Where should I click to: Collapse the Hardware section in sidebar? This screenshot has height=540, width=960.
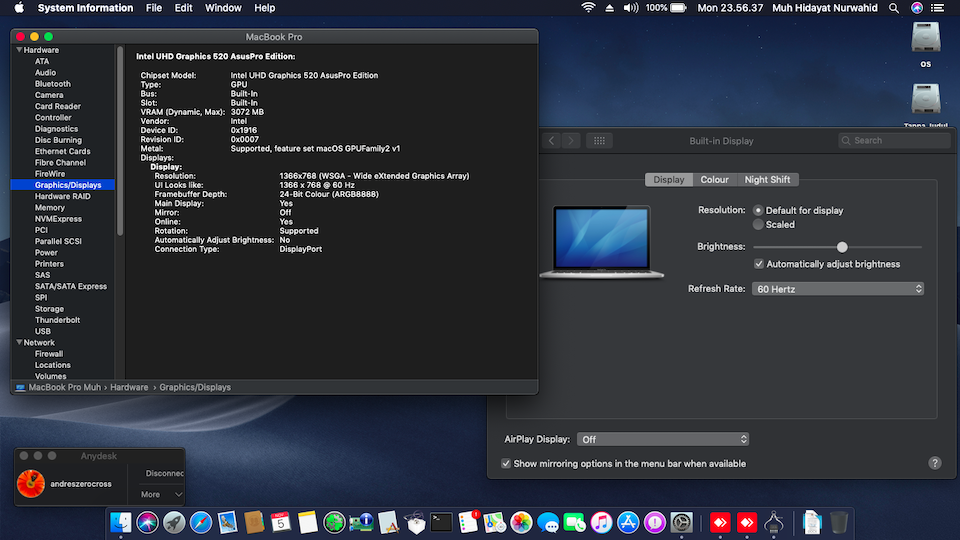tap(19, 50)
